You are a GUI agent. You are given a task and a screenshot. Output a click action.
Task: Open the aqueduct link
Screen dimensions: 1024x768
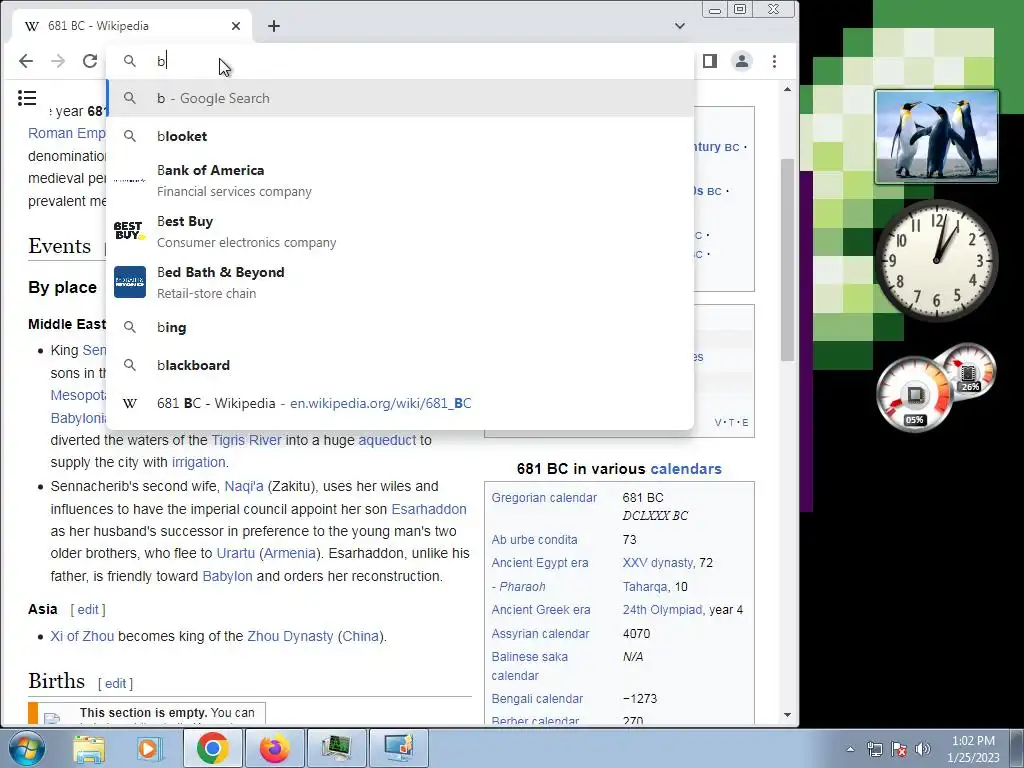pyautogui.click(x=387, y=440)
